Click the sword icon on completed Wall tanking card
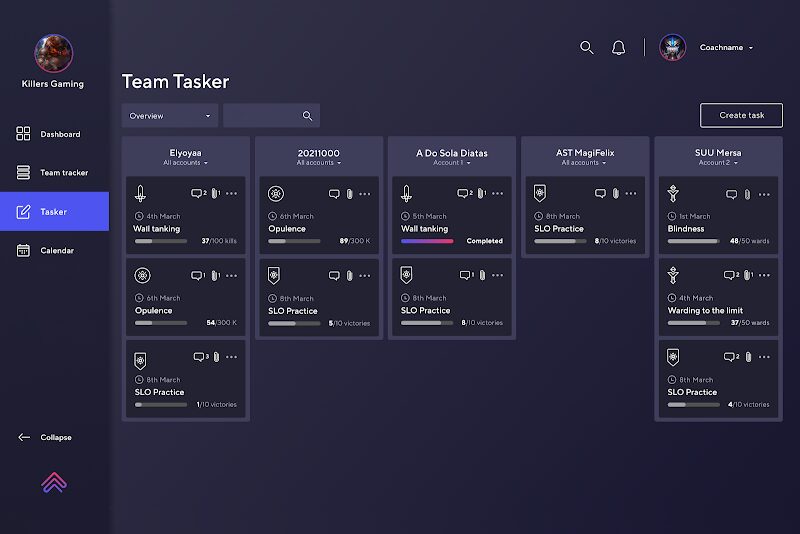The width and height of the screenshot is (800, 534). point(407,193)
